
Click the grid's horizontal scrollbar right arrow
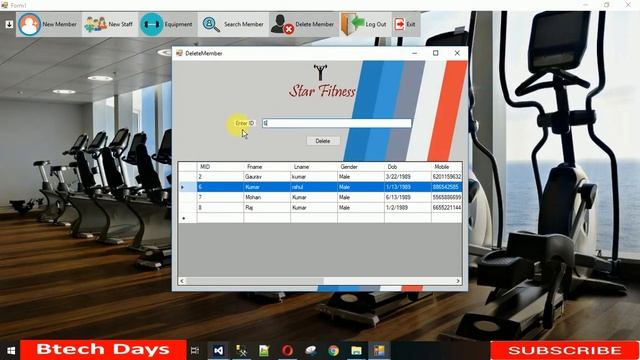458,281
